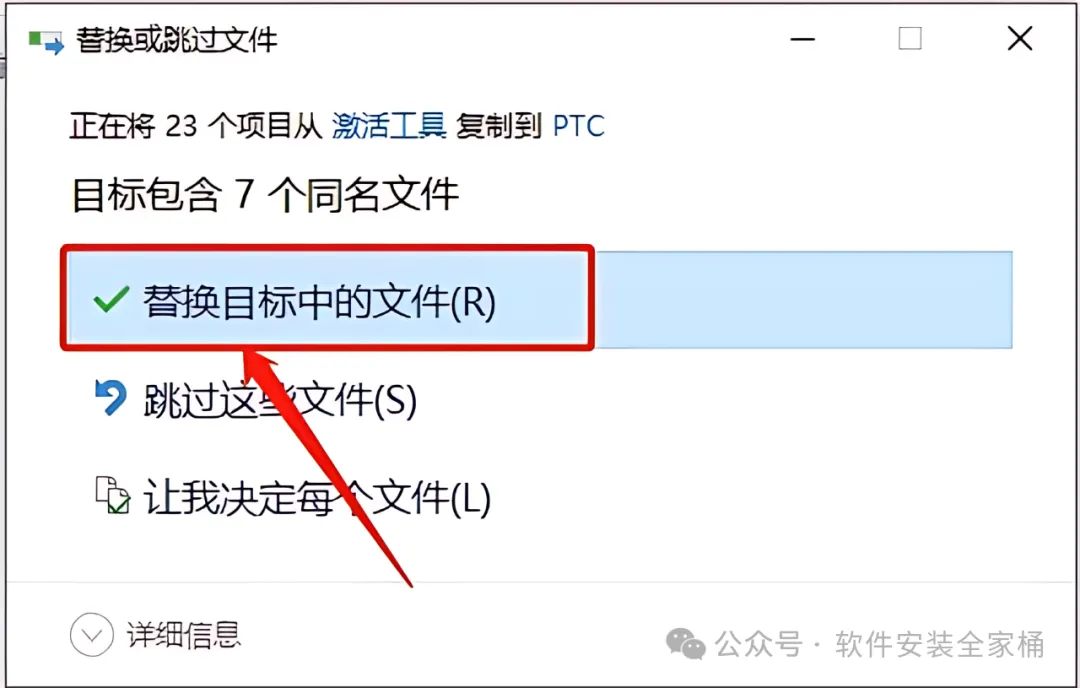This screenshot has width=1080, height=688.
Task: Close the 替换或跳过文件 dialog
Action: (1019, 39)
